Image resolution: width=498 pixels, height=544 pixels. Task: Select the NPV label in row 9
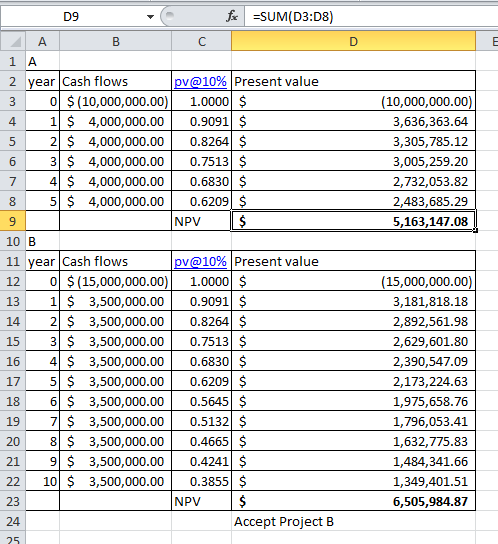(x=202, y=221)
